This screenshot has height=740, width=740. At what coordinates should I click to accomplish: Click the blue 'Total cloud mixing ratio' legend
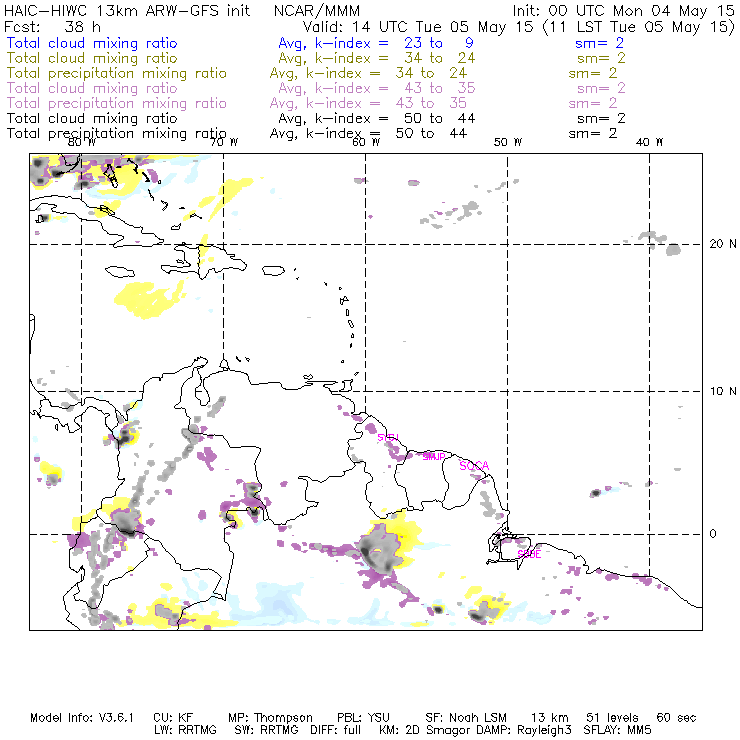92,43
